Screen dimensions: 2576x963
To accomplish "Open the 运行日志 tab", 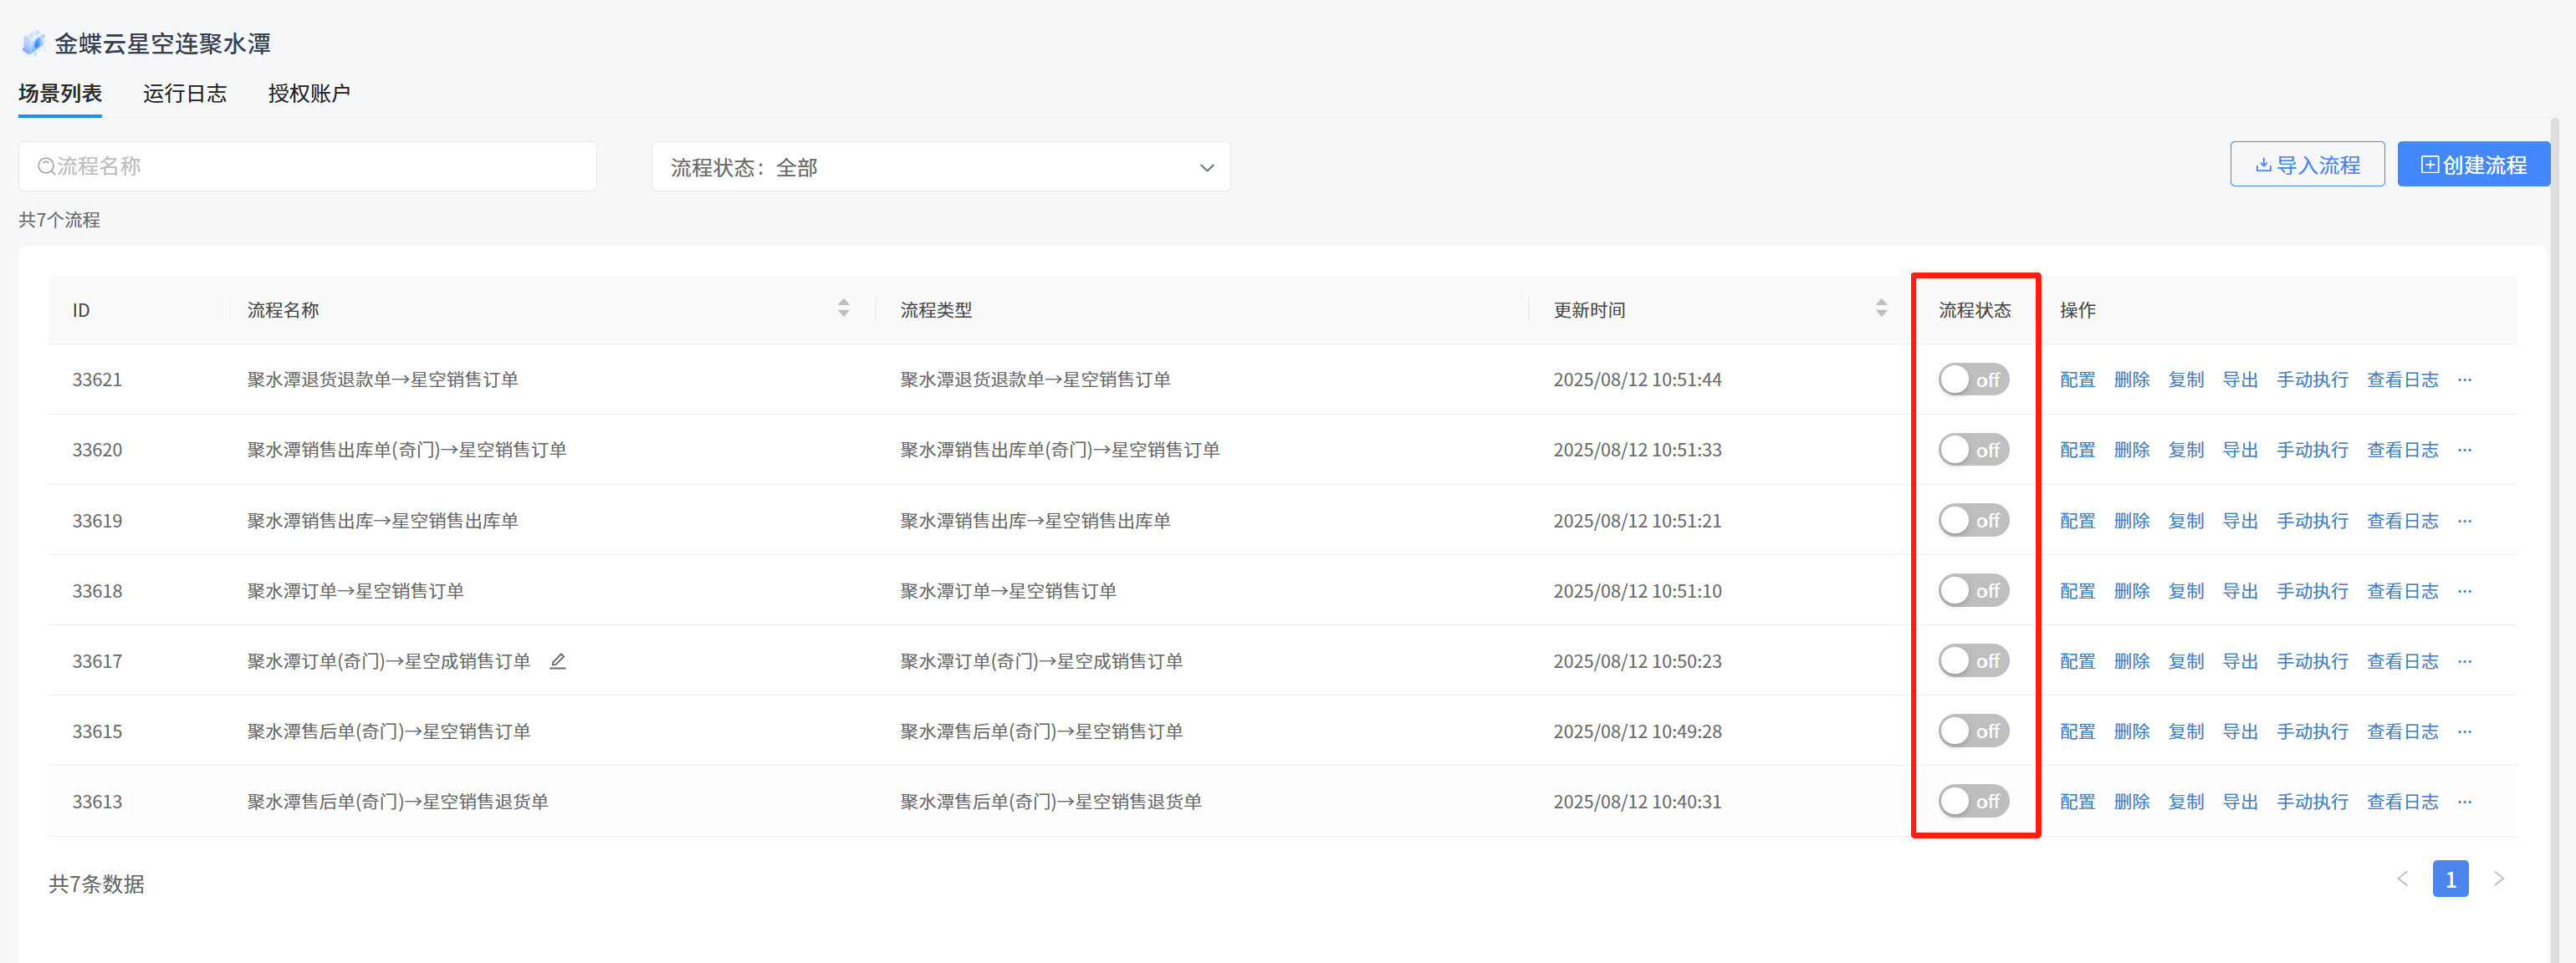I will pyautogui.click(x=185, y=93).
